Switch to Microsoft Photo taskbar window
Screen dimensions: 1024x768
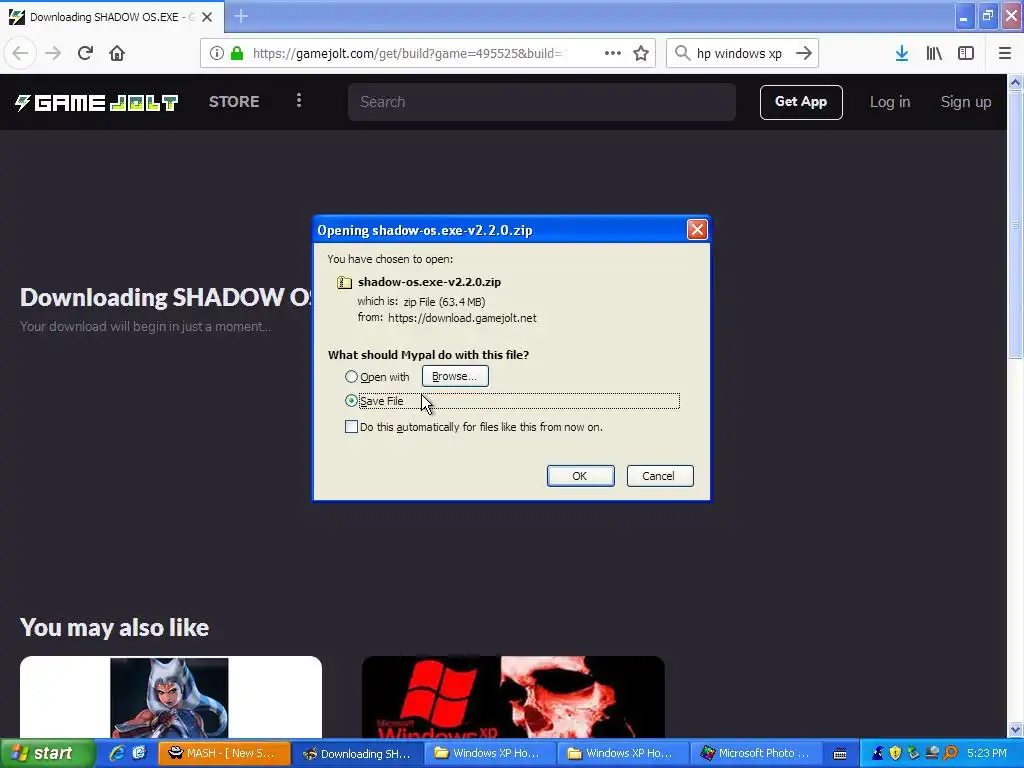756,753
